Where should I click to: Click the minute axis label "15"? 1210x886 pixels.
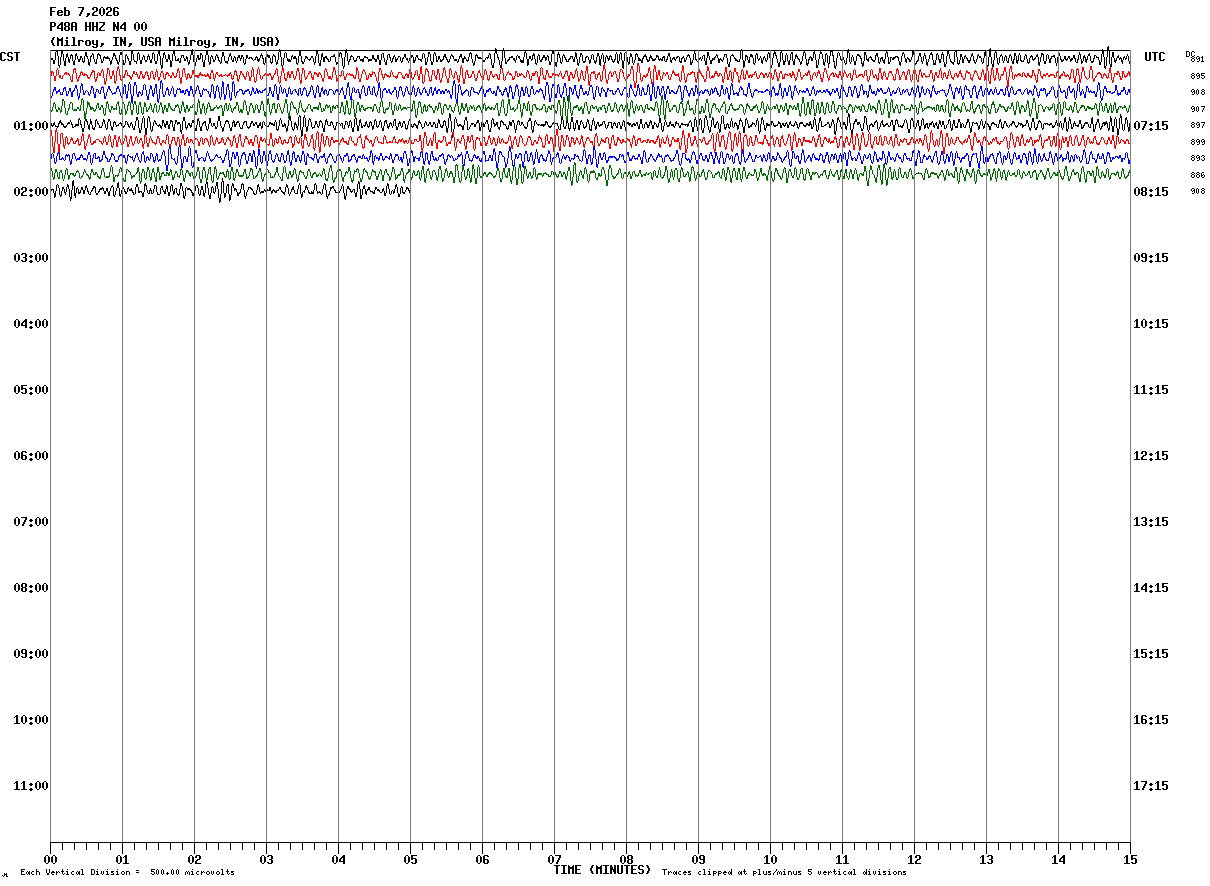tap(1130, 859)
